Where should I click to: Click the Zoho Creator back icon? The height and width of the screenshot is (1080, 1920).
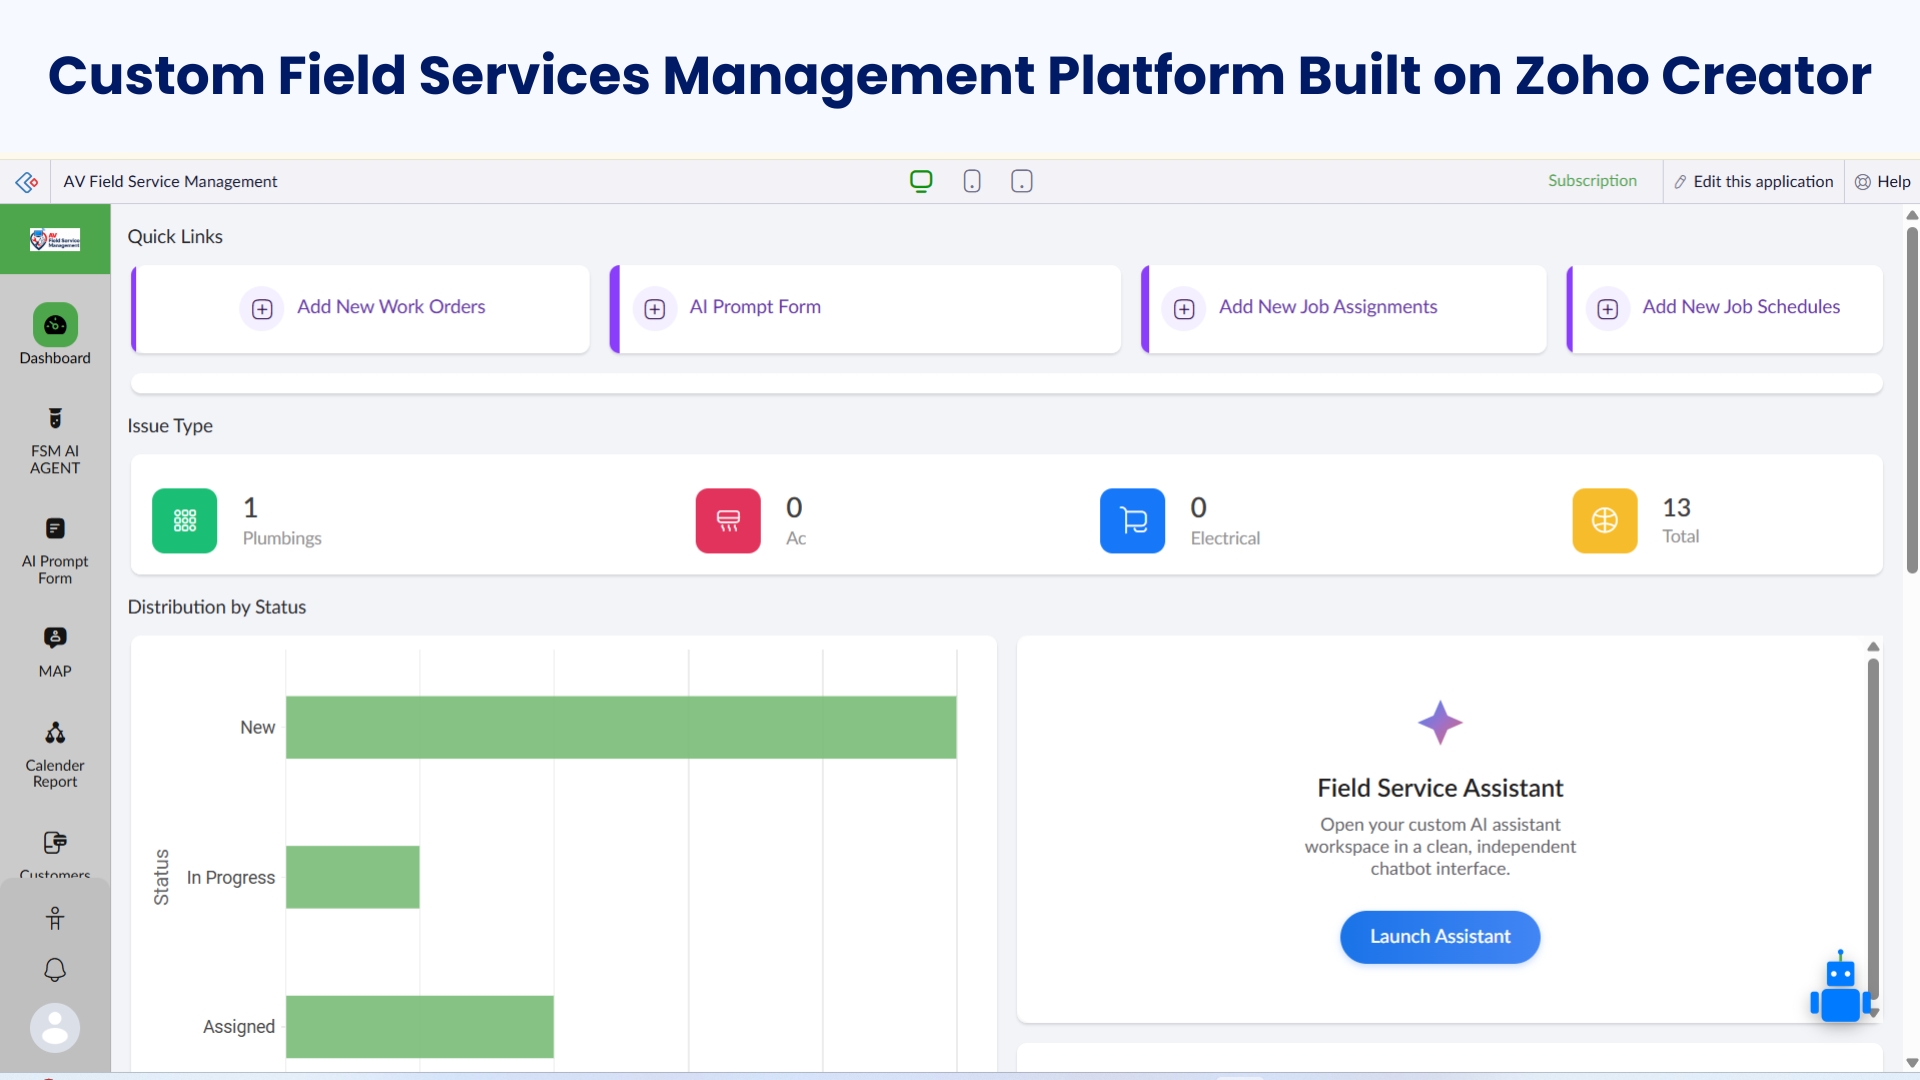27,182
